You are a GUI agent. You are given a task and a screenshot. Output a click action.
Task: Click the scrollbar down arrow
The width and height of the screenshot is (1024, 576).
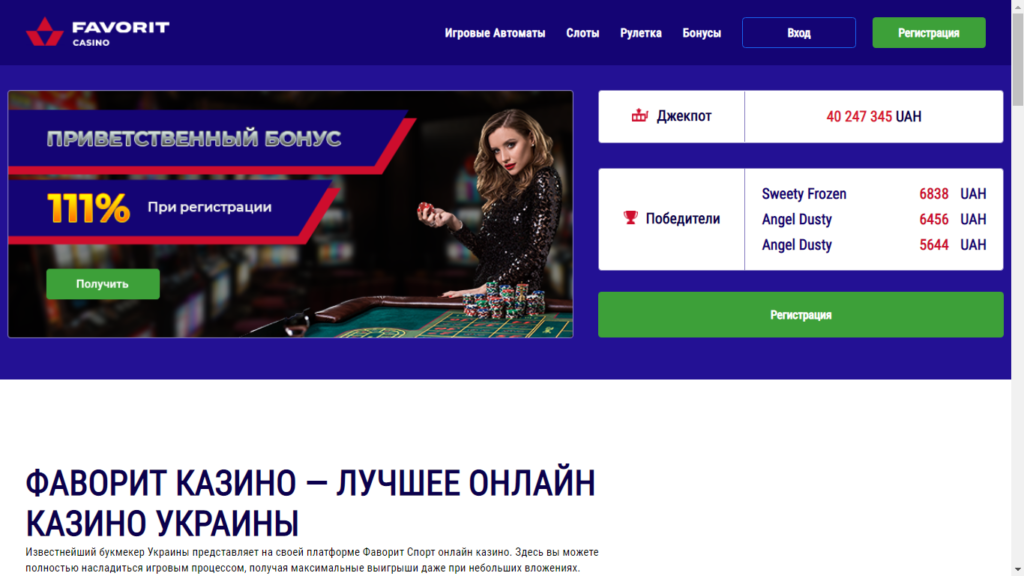[1017, 569]
